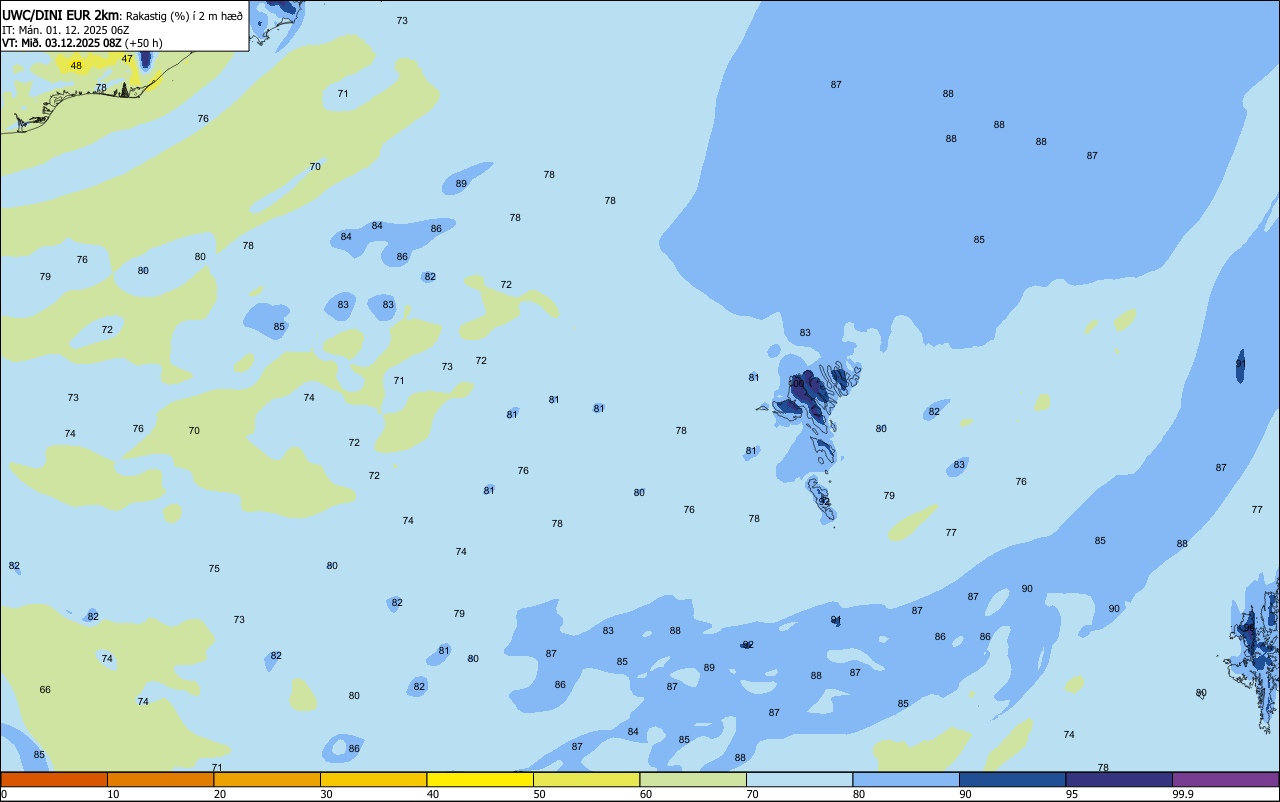Pick the purple legend swatch above 99.9
This screenshot has width=1280, height=802.
[x=1225, y=779]
